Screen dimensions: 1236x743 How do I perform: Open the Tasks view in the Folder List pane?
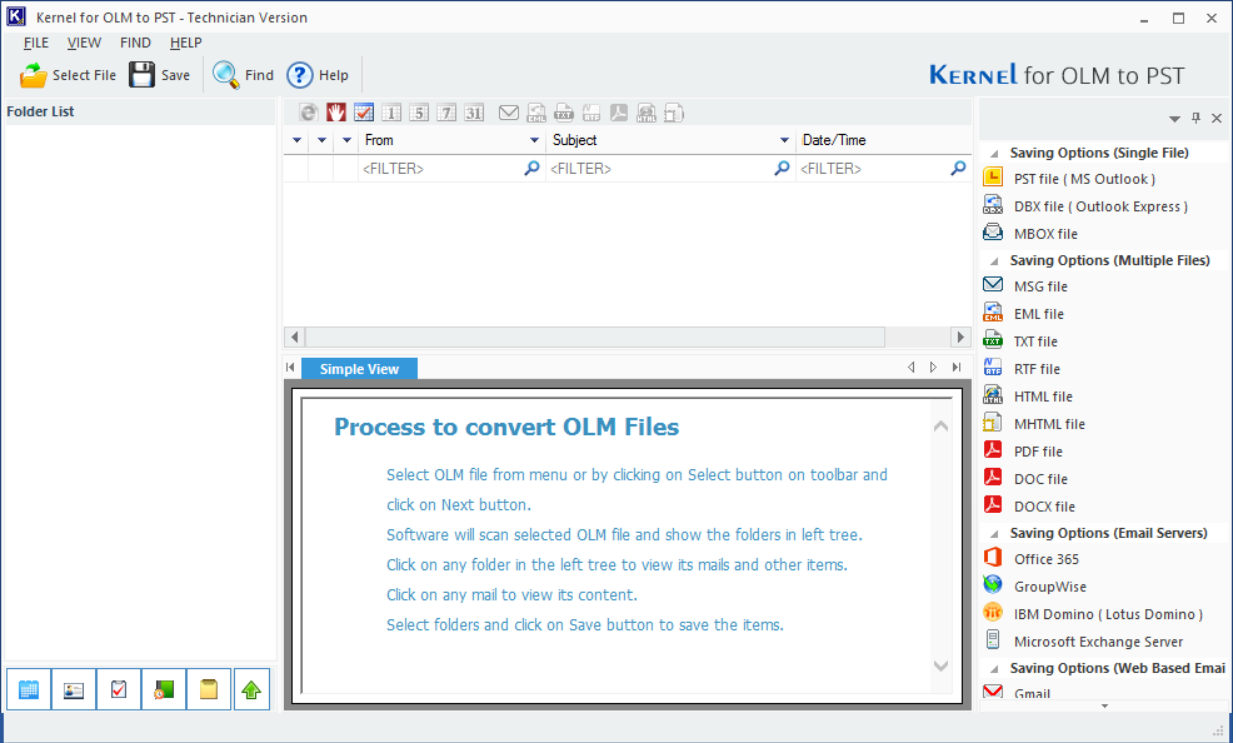(x=119, y=690)
